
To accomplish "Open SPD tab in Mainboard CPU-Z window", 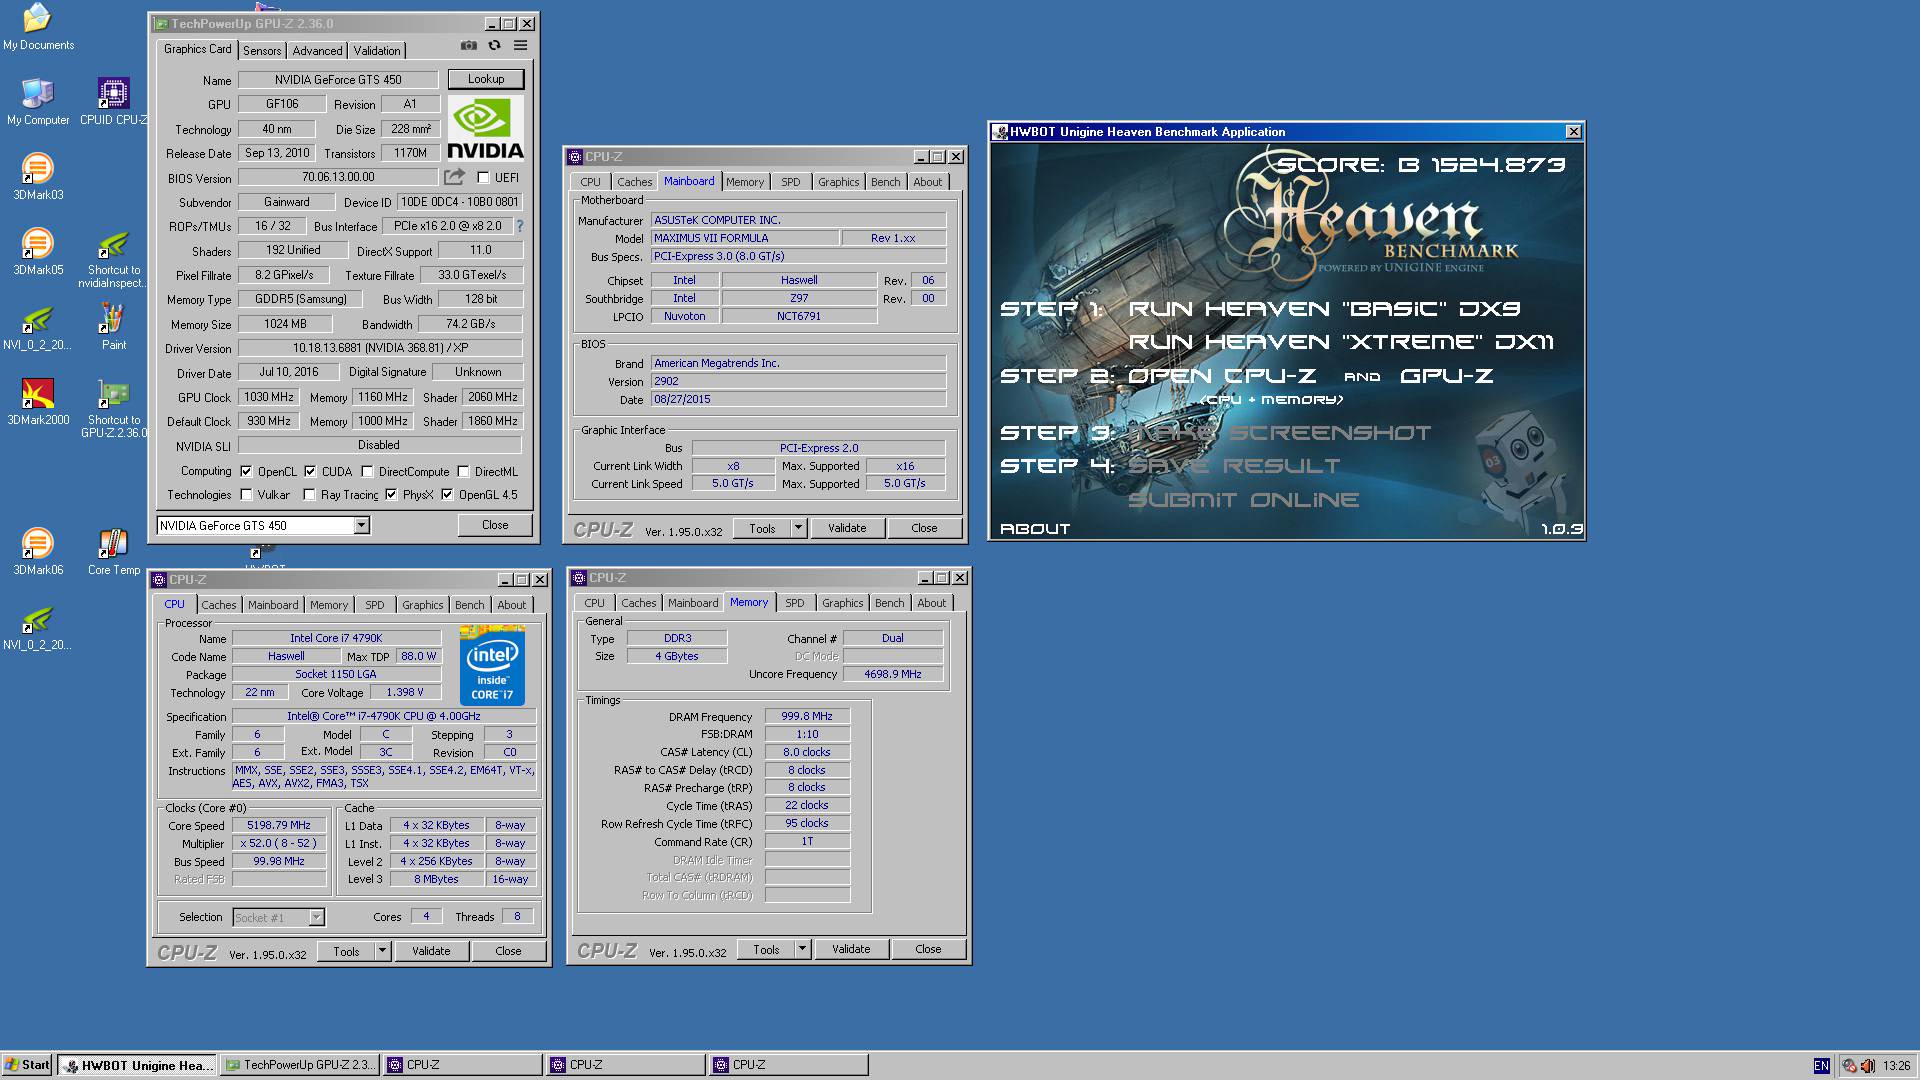I will (x=790, y=182).
